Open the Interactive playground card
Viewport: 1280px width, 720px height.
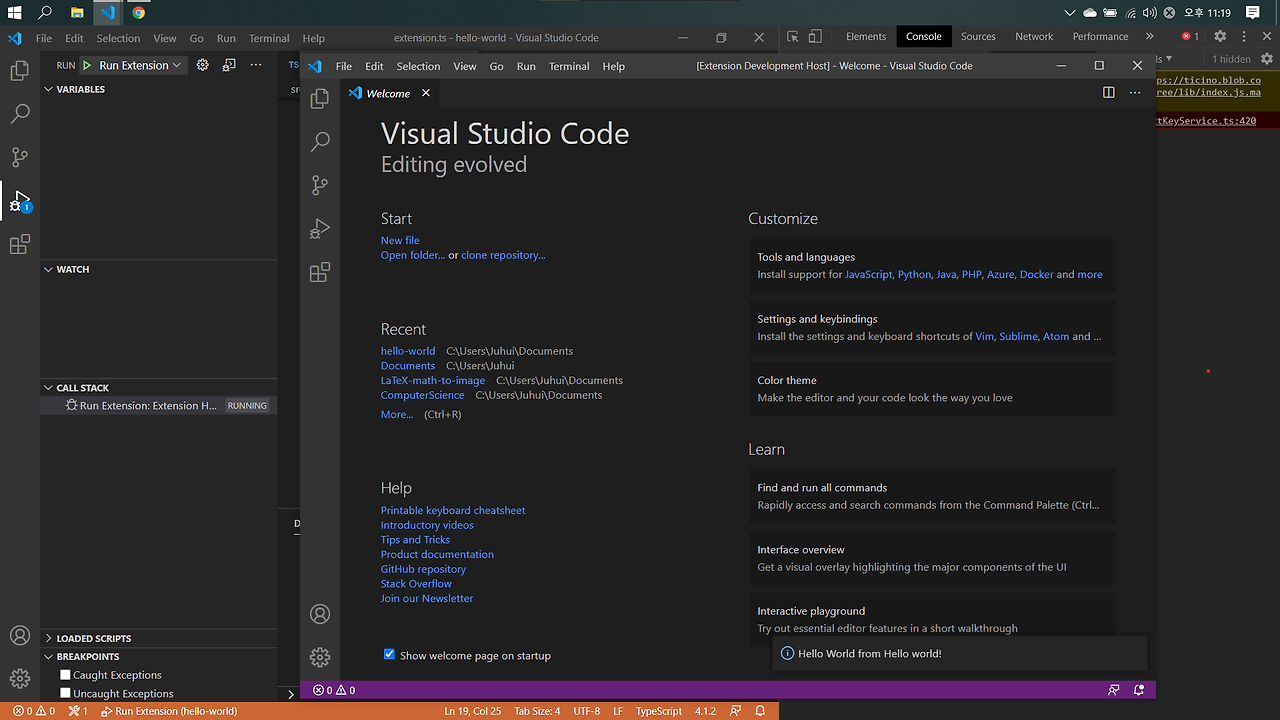coord(932,619)
